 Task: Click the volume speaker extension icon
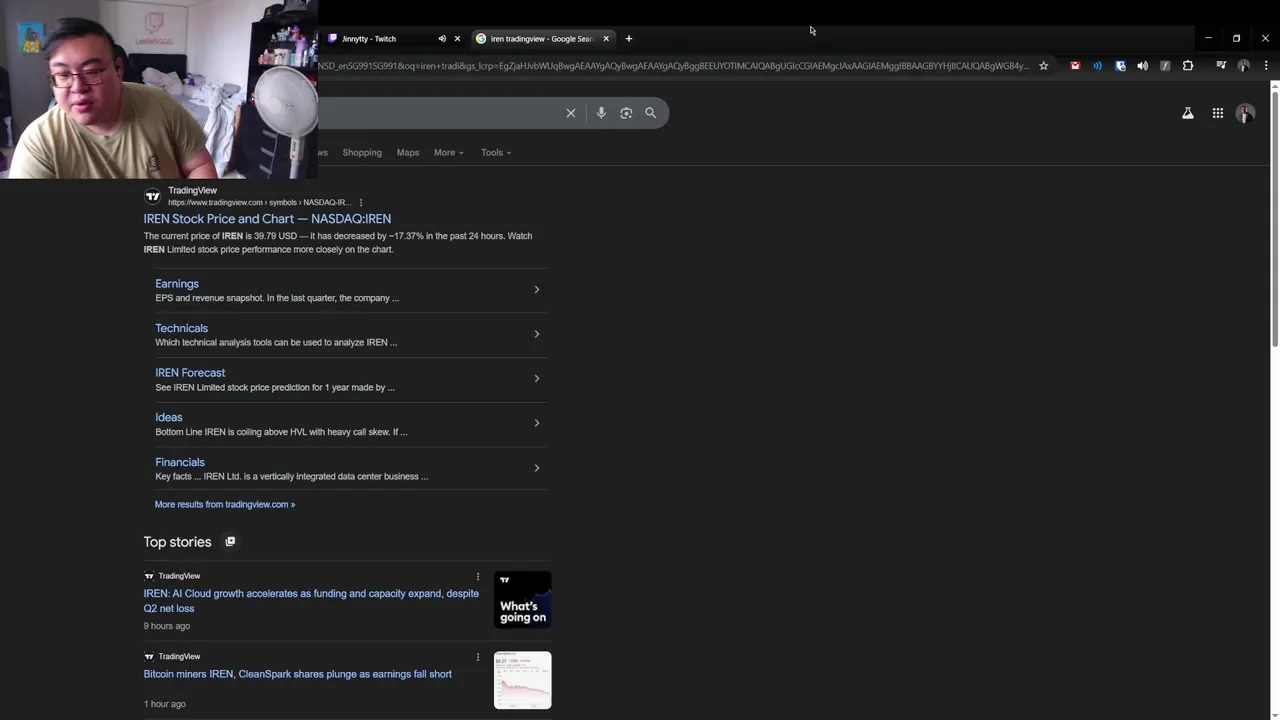1142,66
